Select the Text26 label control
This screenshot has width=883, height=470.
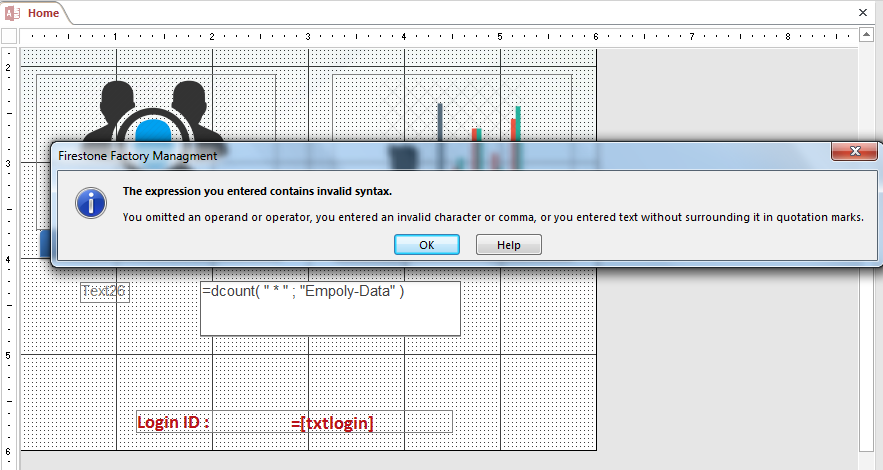[105, 292]
